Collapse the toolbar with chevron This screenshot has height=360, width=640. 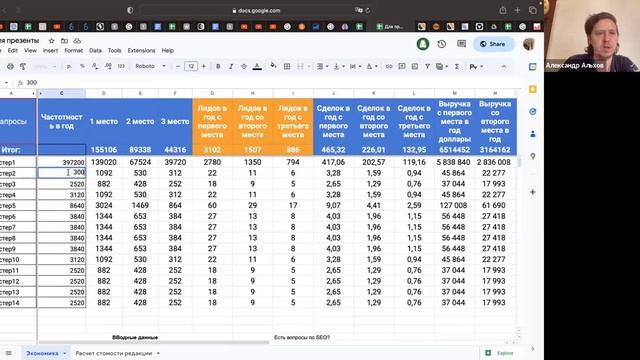504,66
